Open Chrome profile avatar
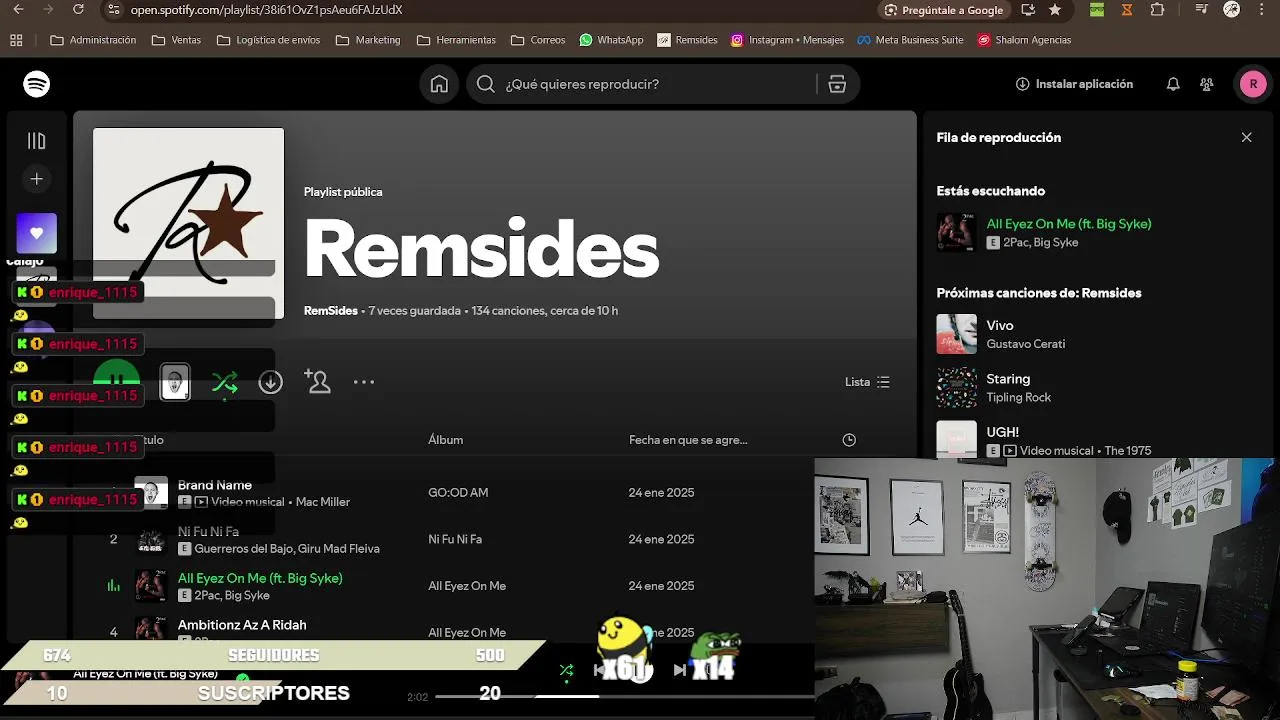This screenshot has width=1280, height=720. coord(1232,10)
